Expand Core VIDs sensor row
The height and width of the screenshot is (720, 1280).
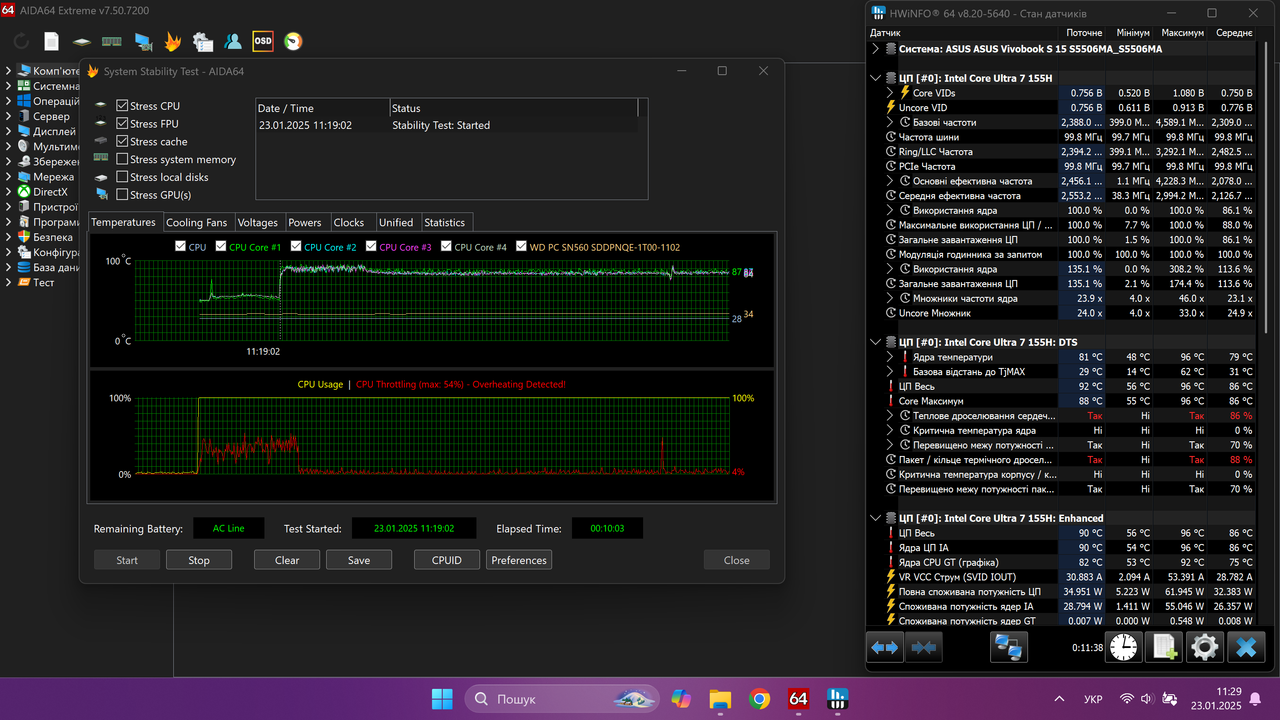pos(891,93)
